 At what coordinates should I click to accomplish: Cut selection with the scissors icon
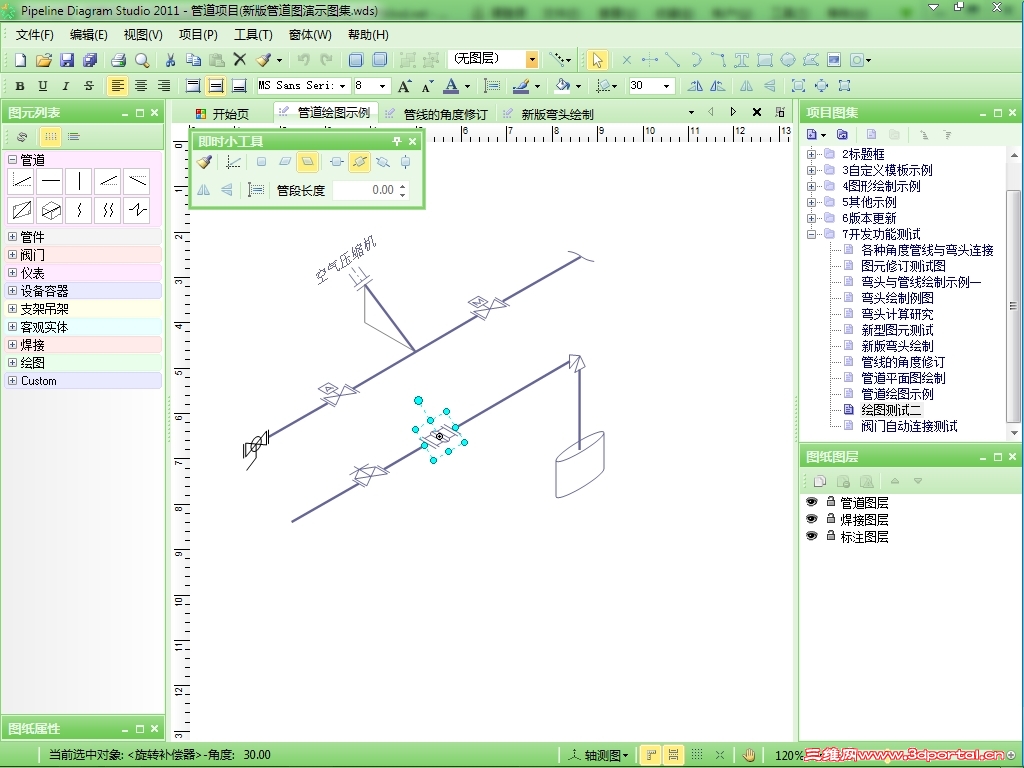click(170, 60)
